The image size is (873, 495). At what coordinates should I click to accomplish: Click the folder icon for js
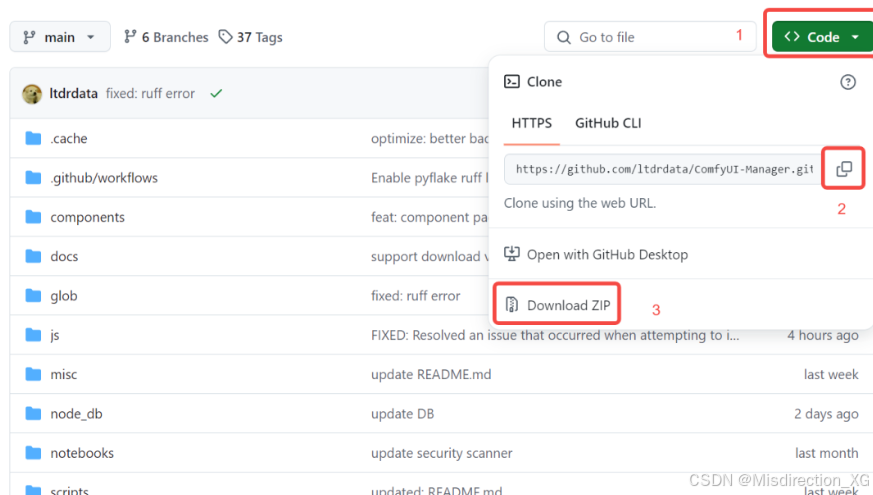tap(33, 335)
